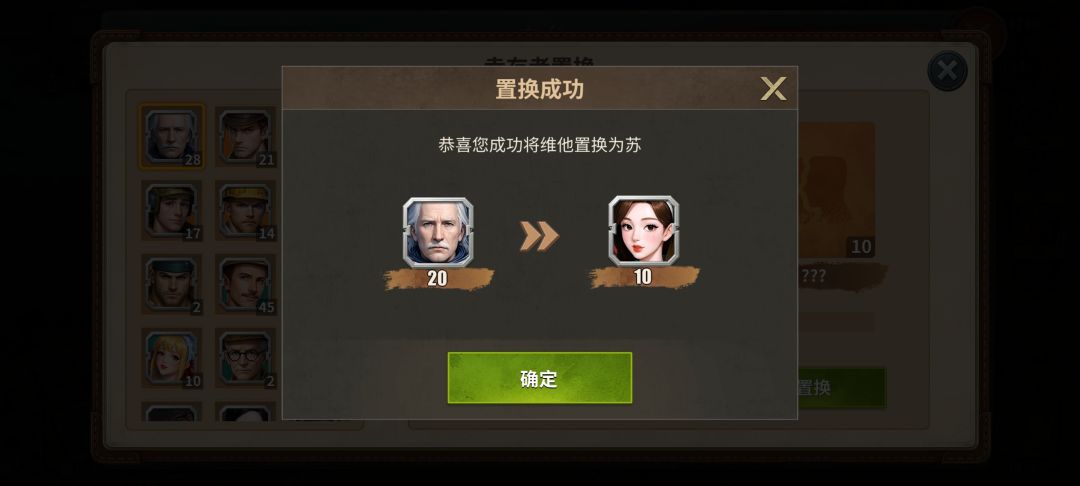This screenshot has height=486, width=1080.
Task: Pick the hero avatar with count 28
Action: [172, 136]
